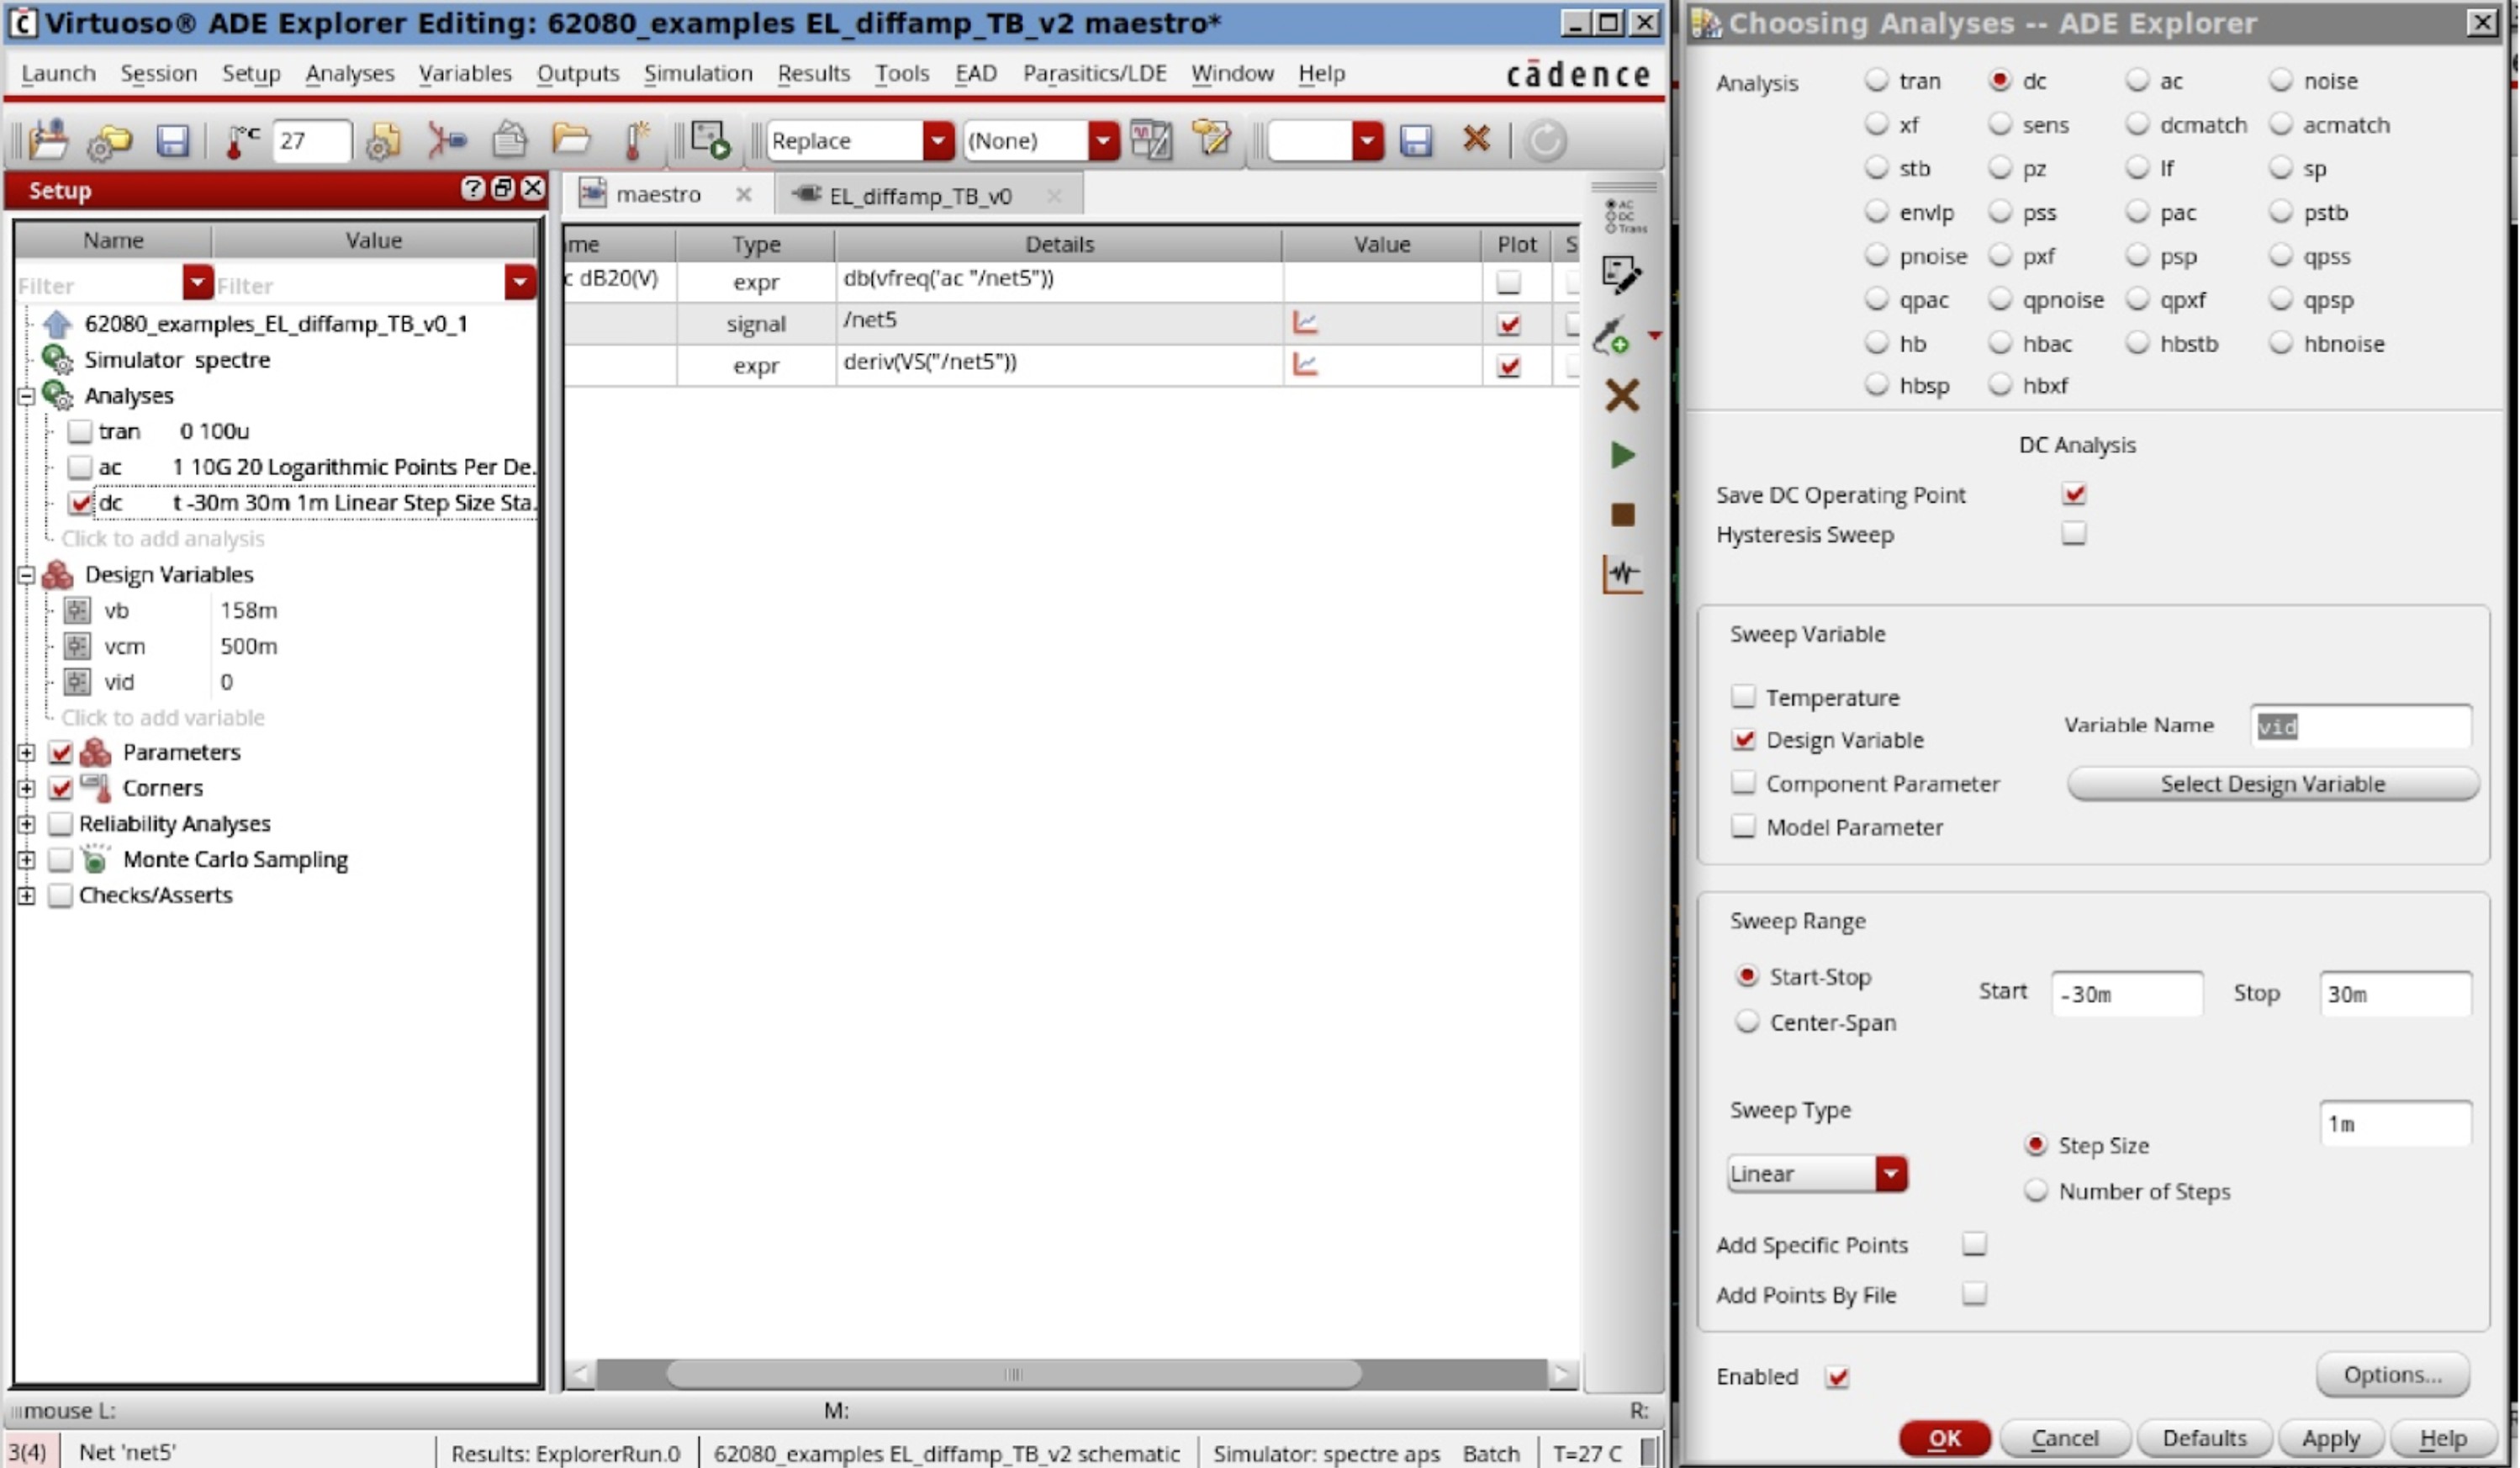2520x1468 pixels.
Task: Click the Options... button
Action: 2392,1375
